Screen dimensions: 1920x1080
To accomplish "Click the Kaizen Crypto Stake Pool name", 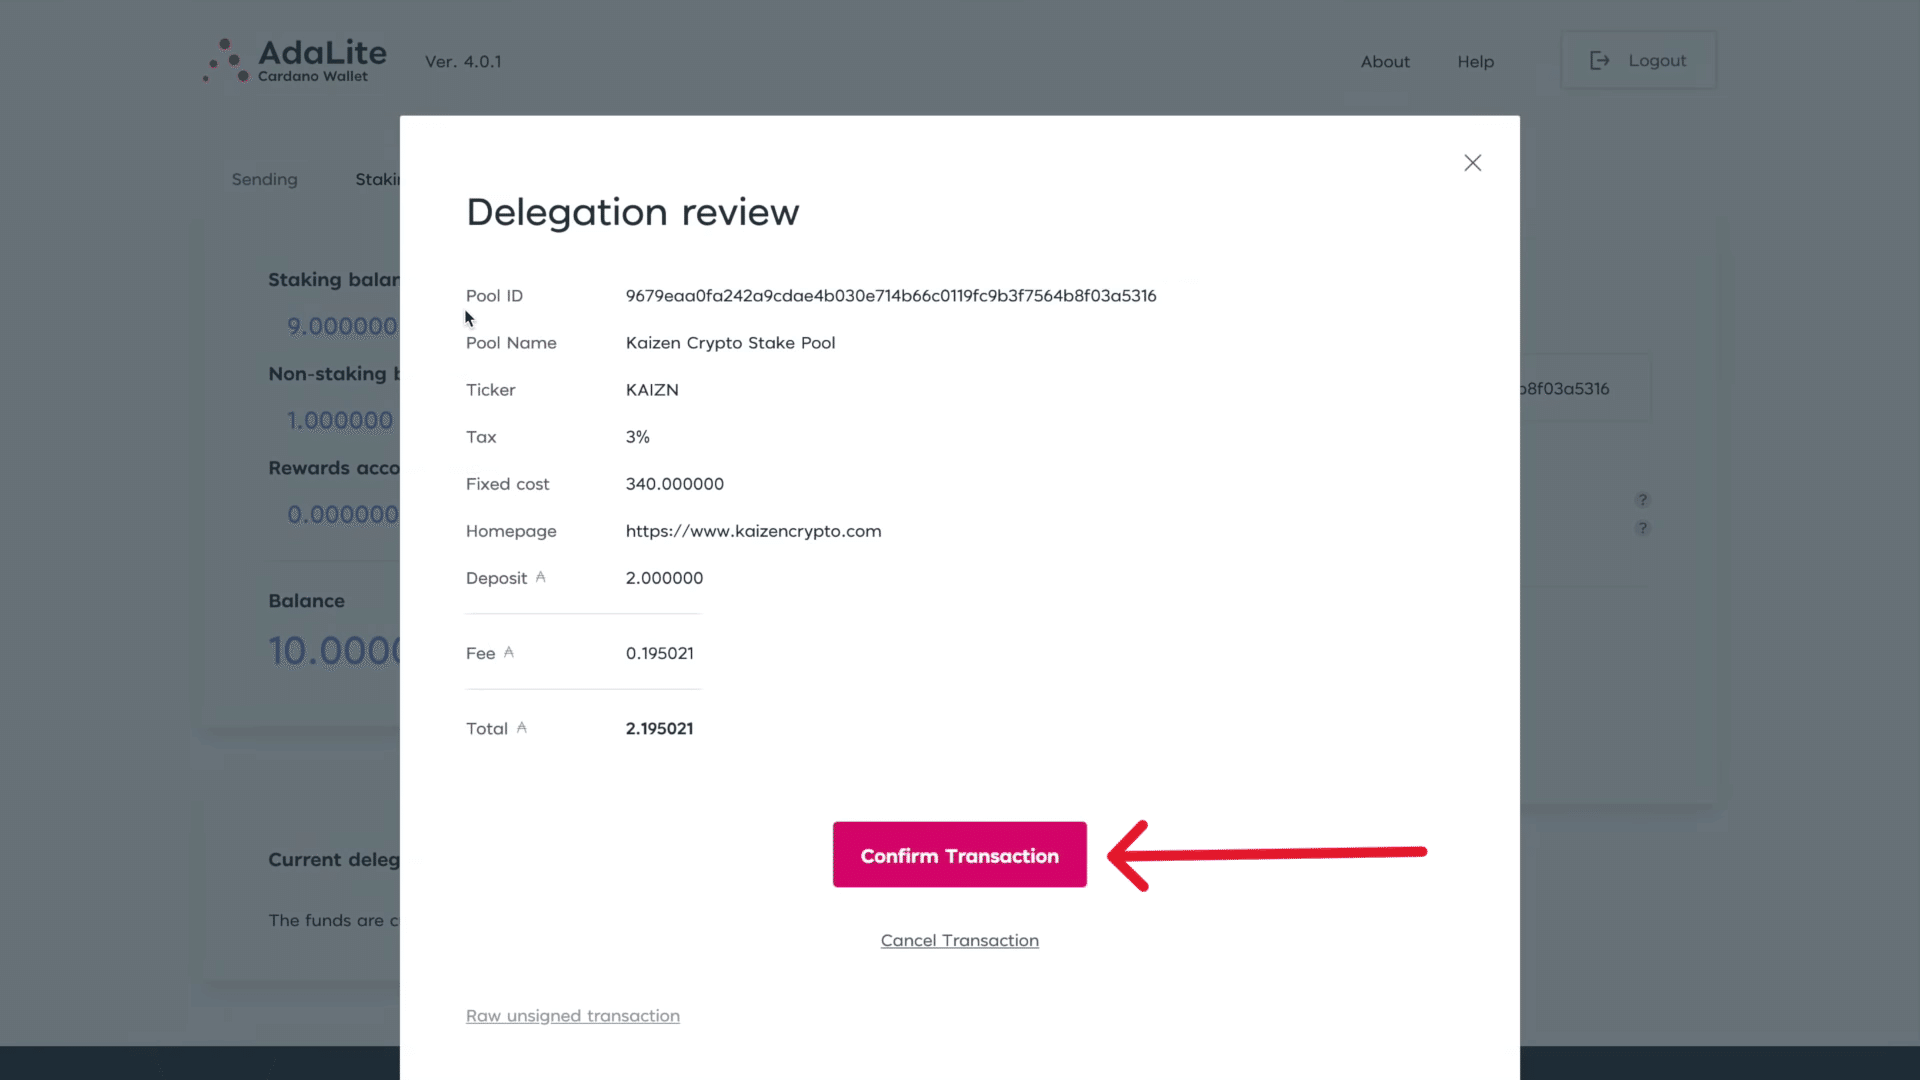I will tap(730, 343).
